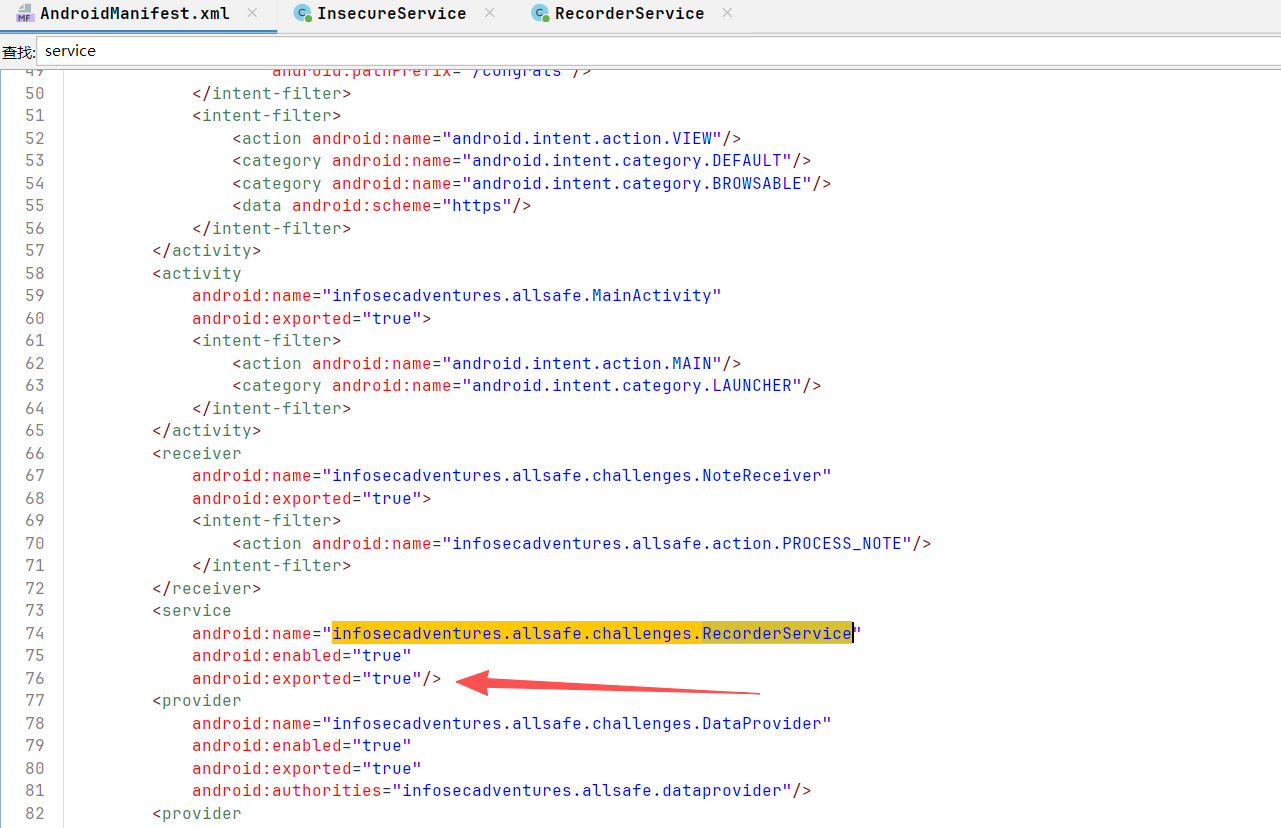Place cursor on the opening service tag
The width and height of the screenshot is (1281, 828).
click(x=196, y=610)
